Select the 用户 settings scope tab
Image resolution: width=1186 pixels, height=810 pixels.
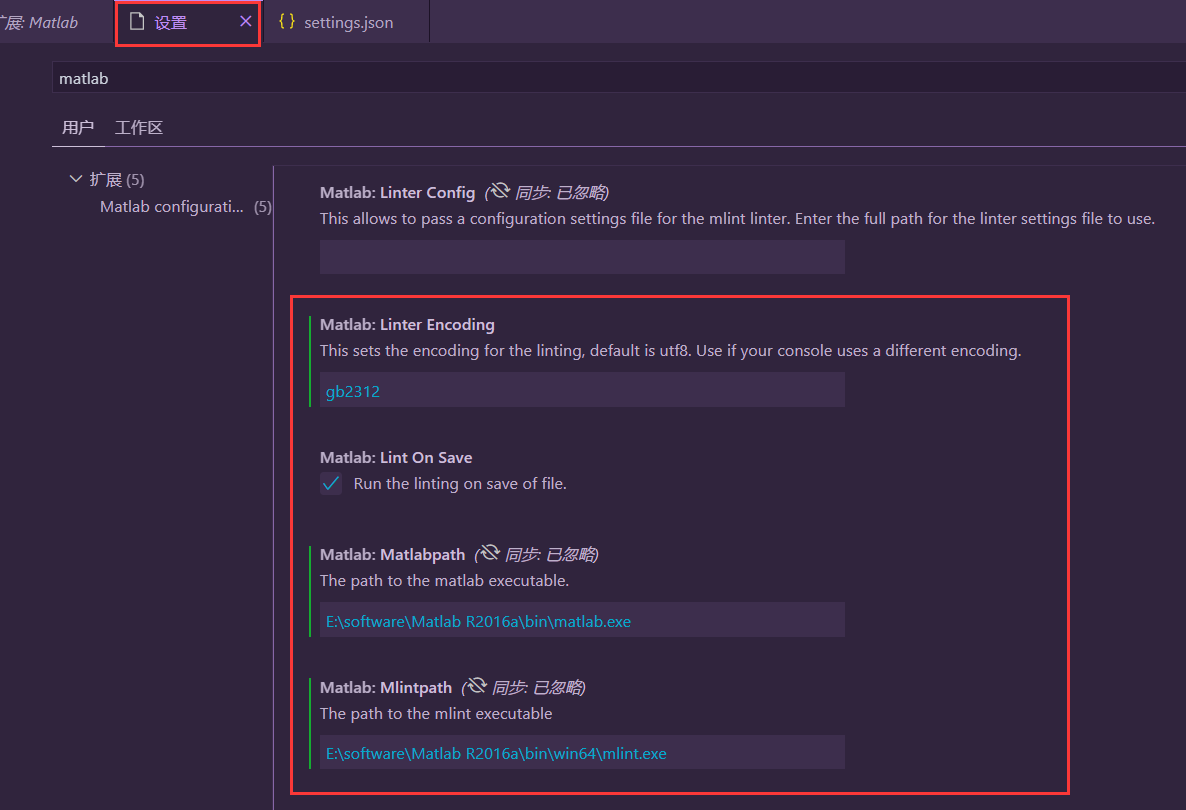[78, 127]
